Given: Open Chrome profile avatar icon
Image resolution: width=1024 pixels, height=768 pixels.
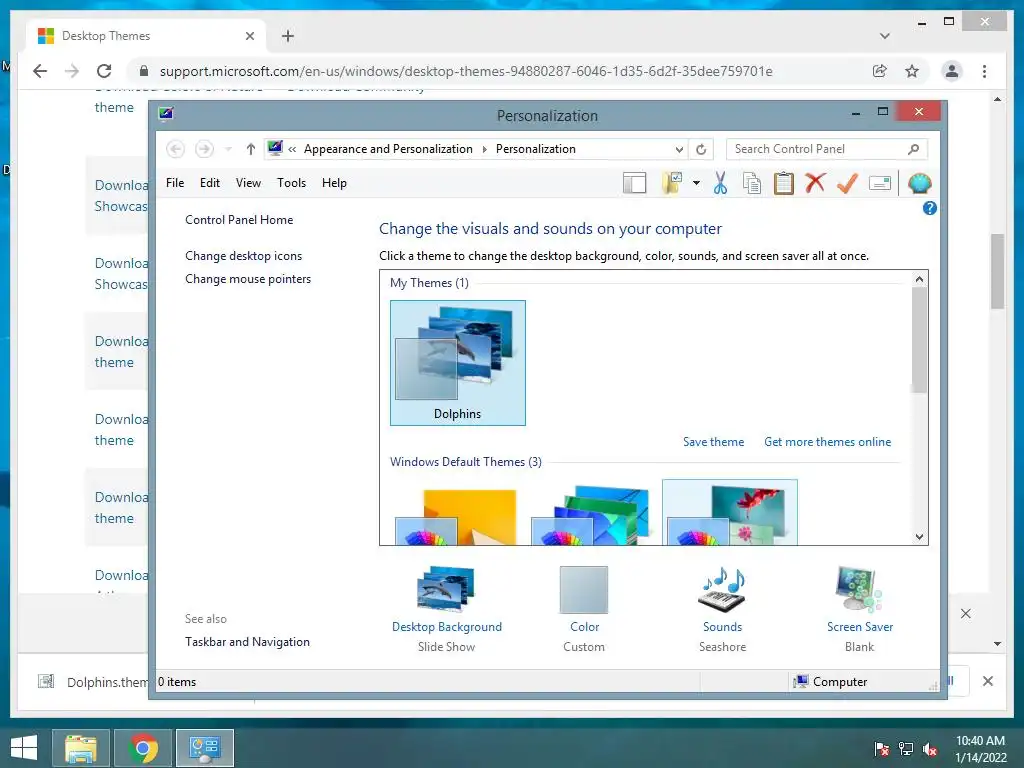Looking at the screenshot, I should click(952, 71).
